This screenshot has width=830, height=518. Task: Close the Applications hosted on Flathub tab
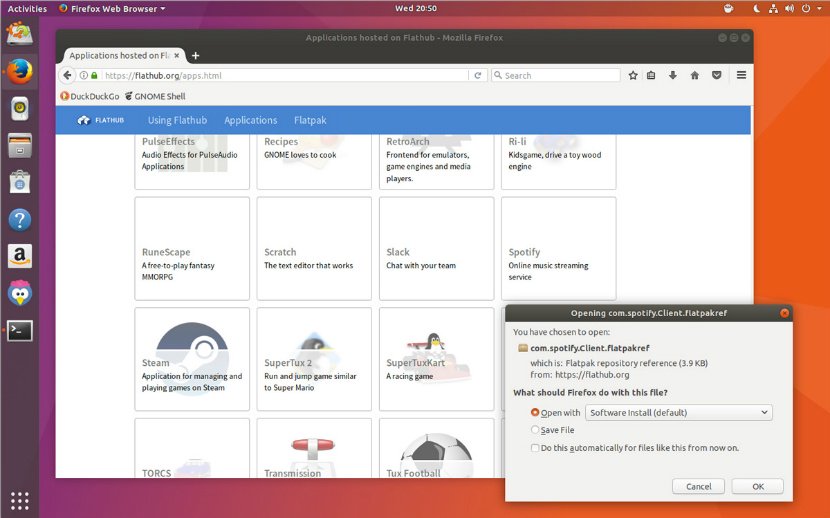[177, 55]
